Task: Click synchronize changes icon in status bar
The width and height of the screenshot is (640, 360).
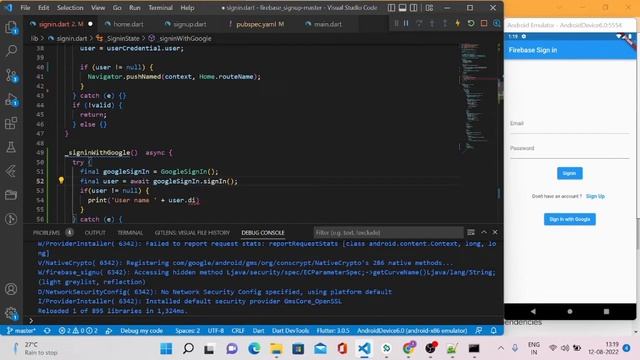Action: pyautogui.click(x=47, y=331)
